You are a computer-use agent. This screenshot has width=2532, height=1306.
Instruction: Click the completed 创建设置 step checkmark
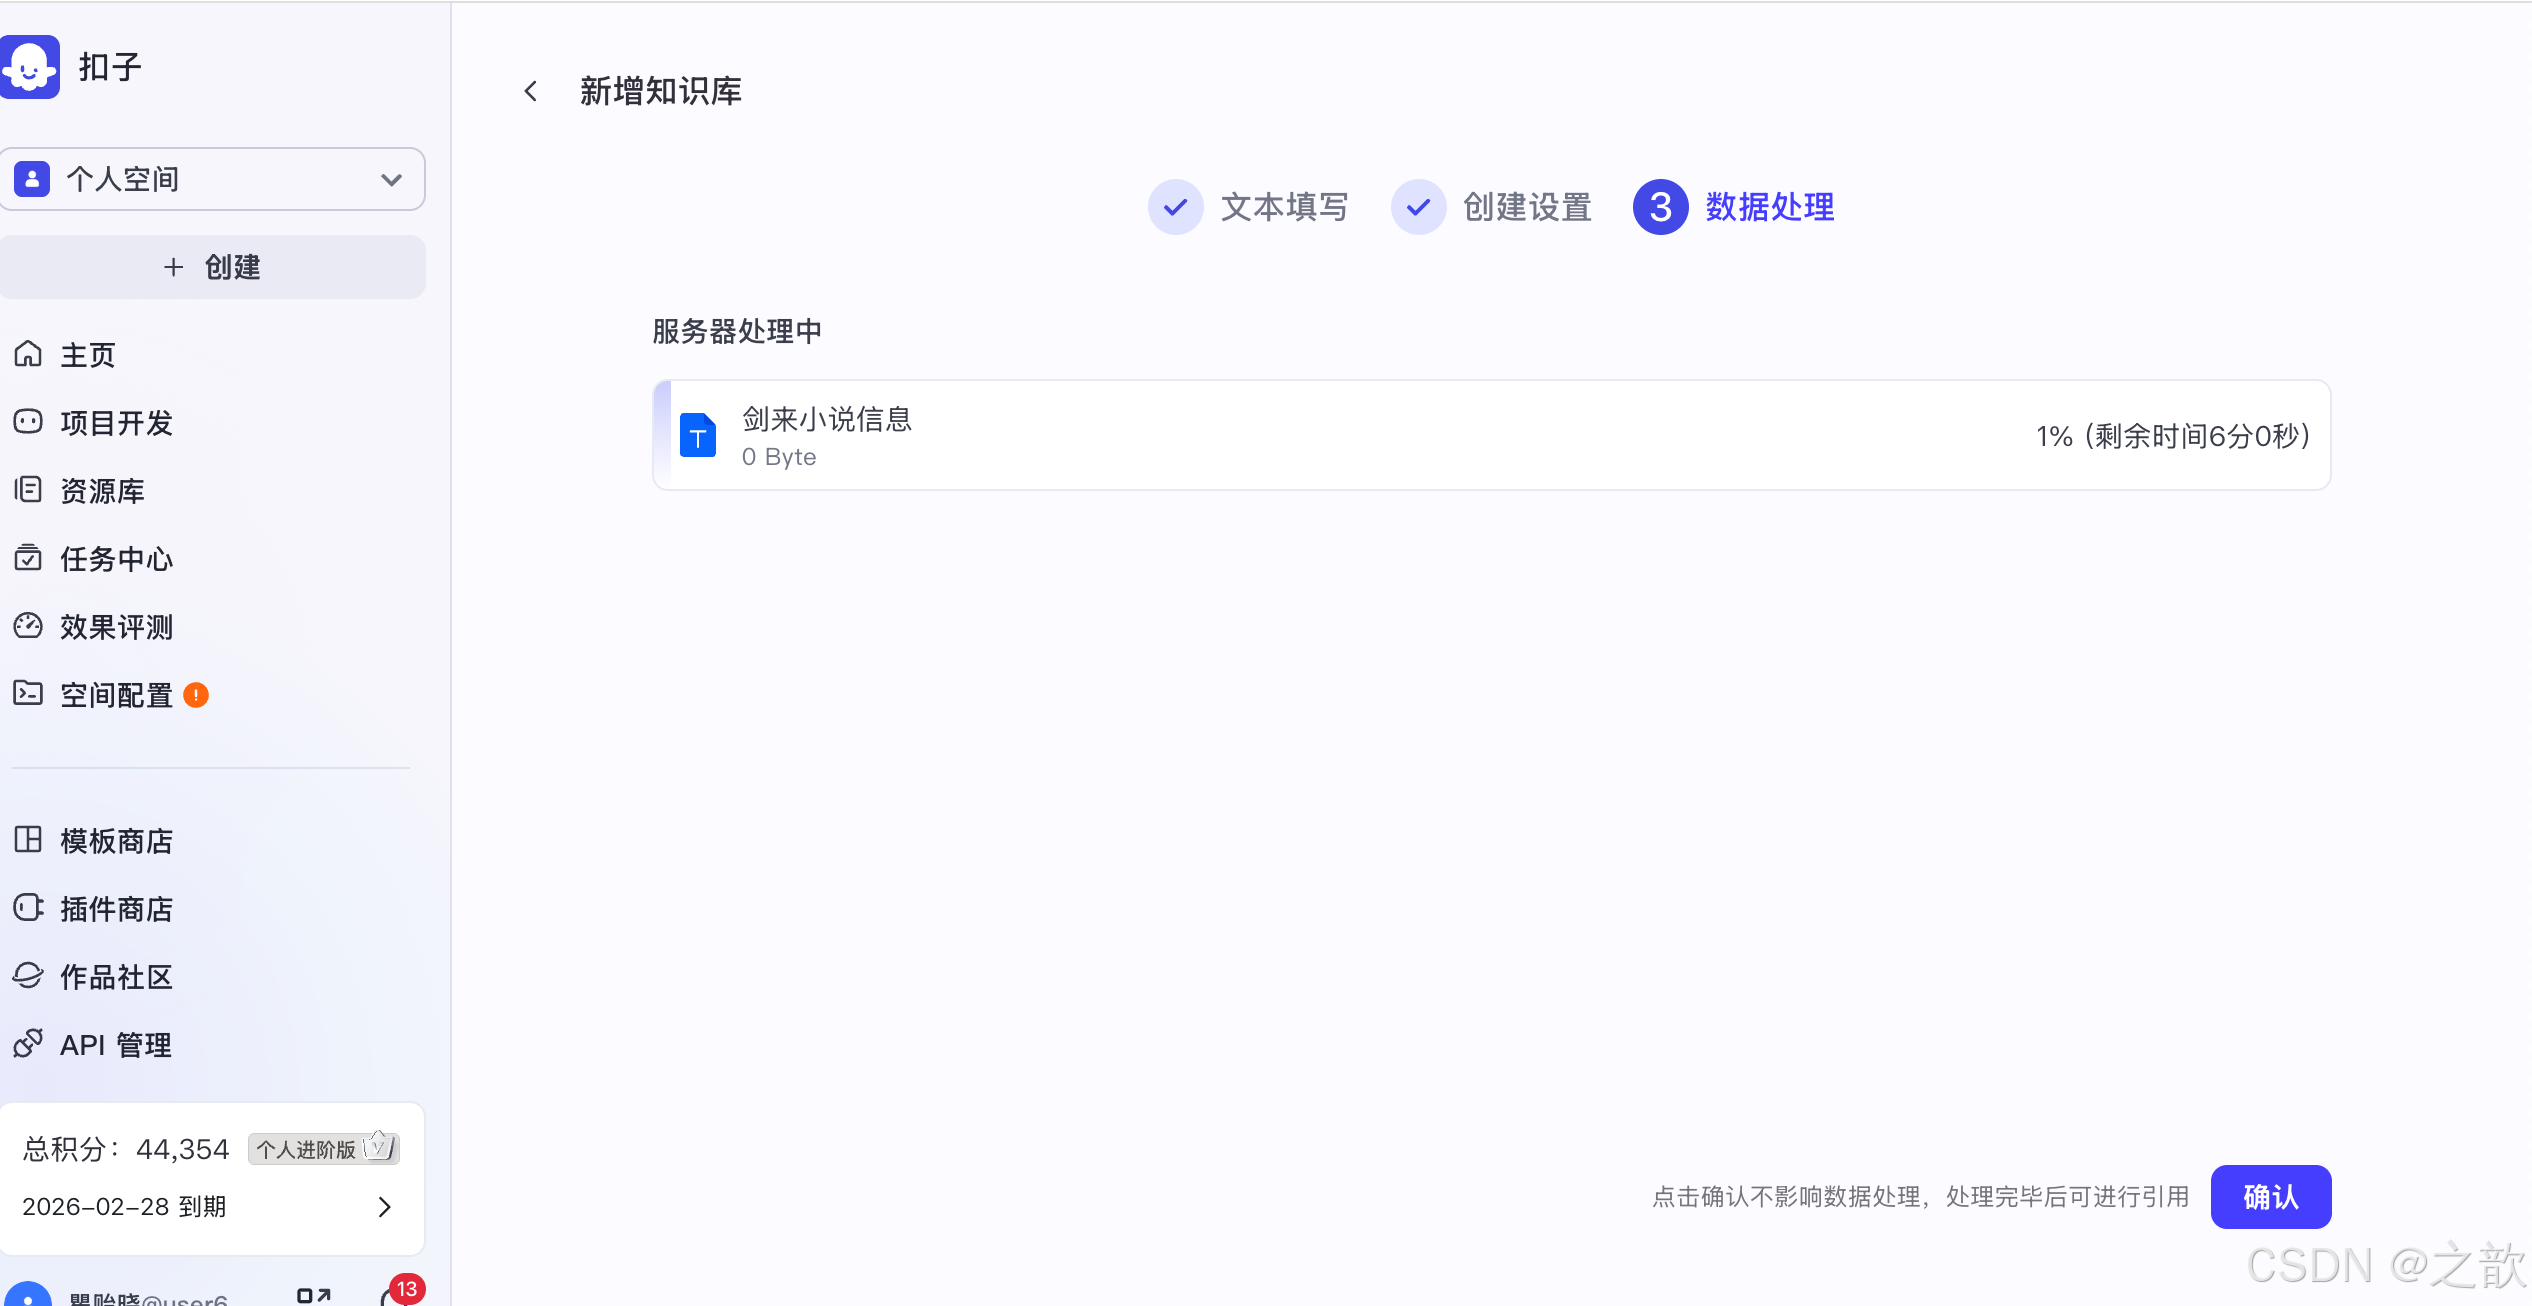click(1417, 207)
